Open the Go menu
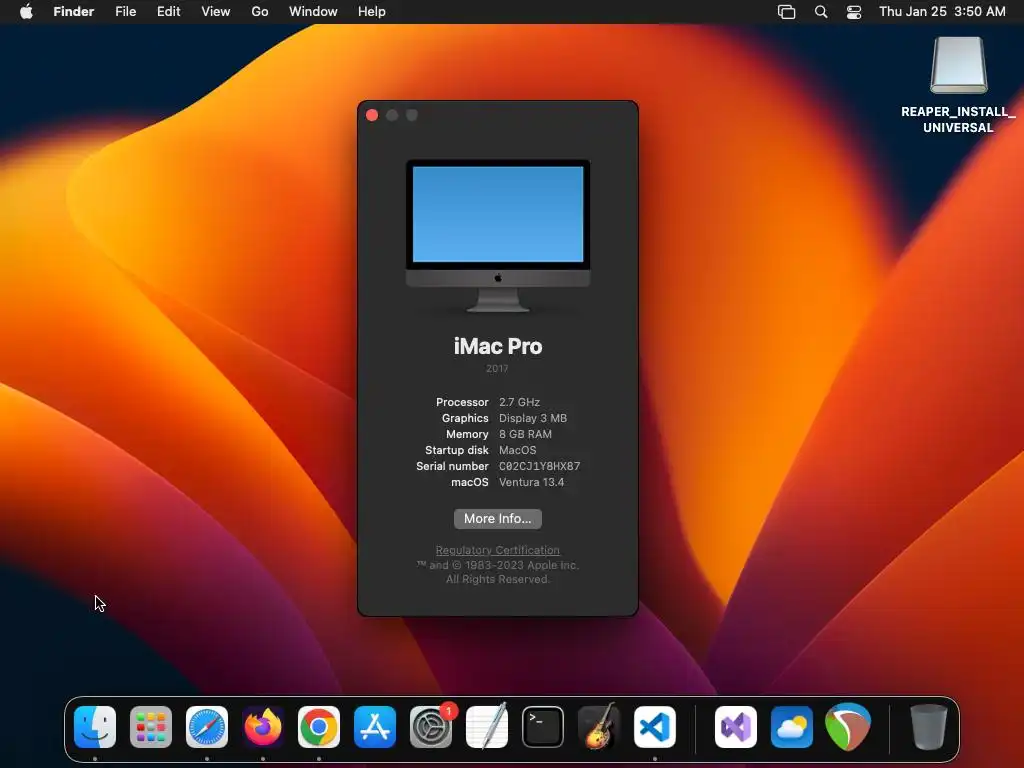This screenshot has height=768, width=1024. (260, 12)
